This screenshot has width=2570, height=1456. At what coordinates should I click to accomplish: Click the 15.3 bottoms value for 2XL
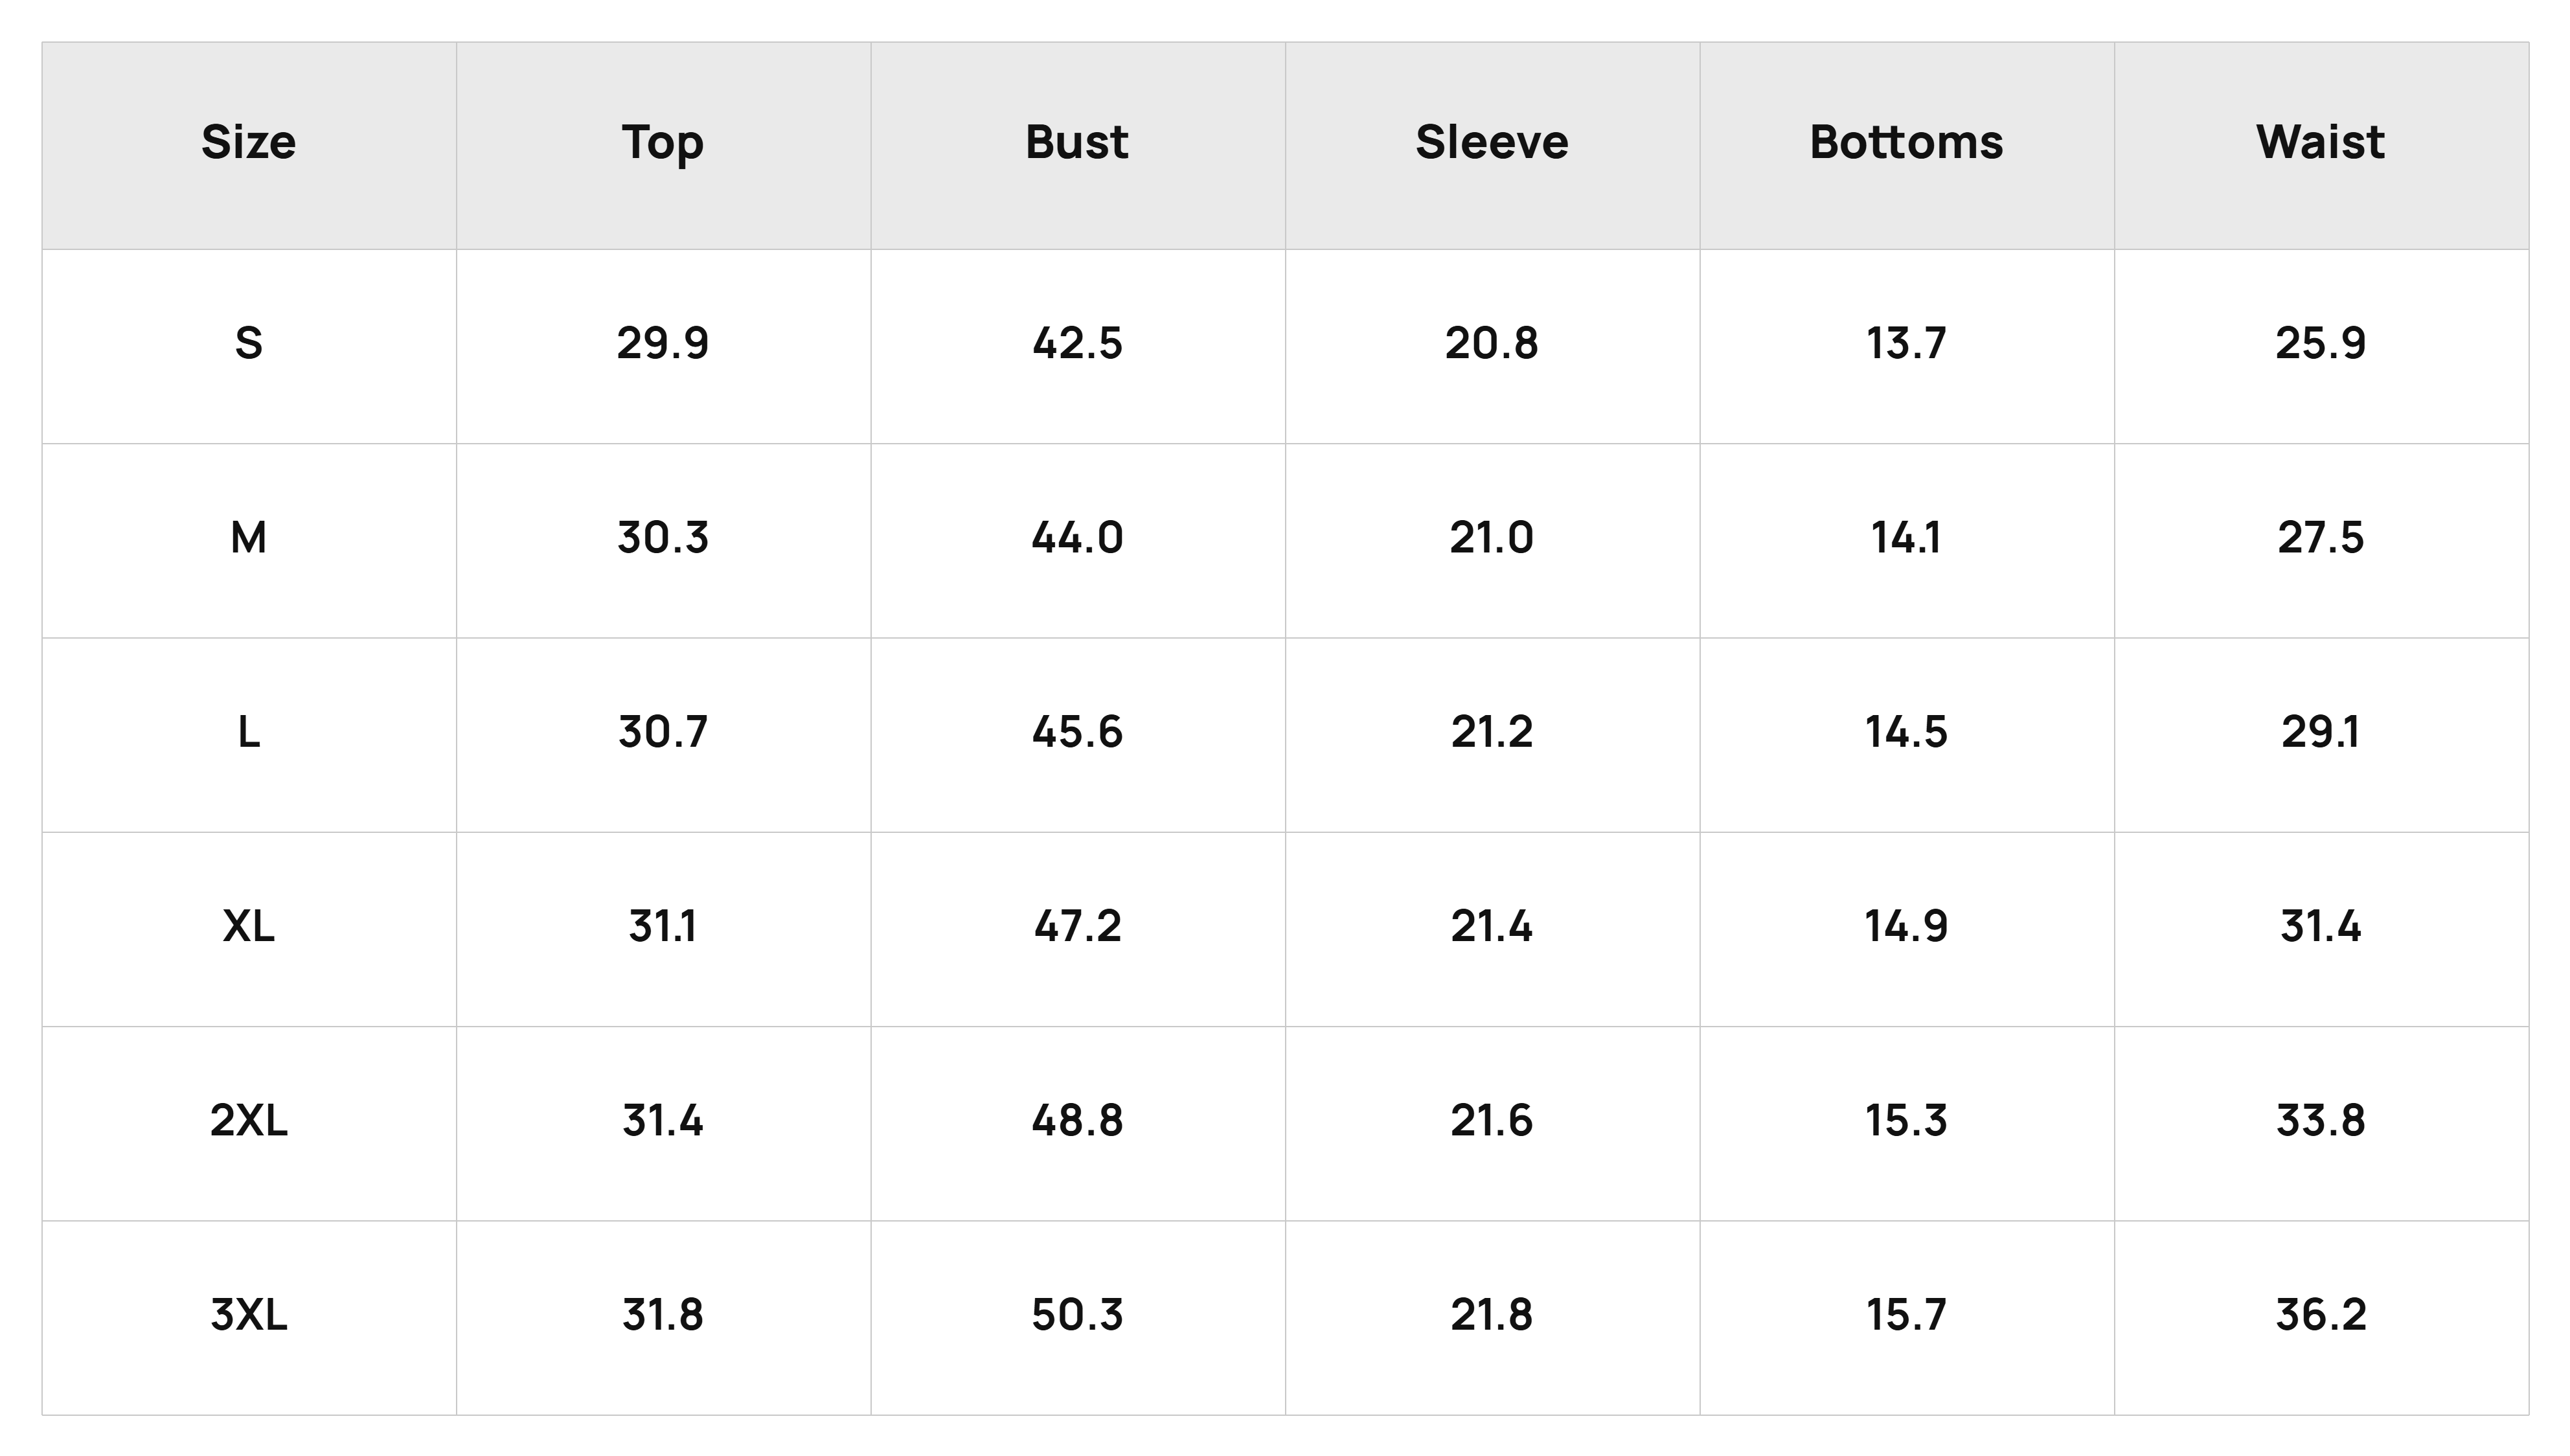tap(1906, 1120)
